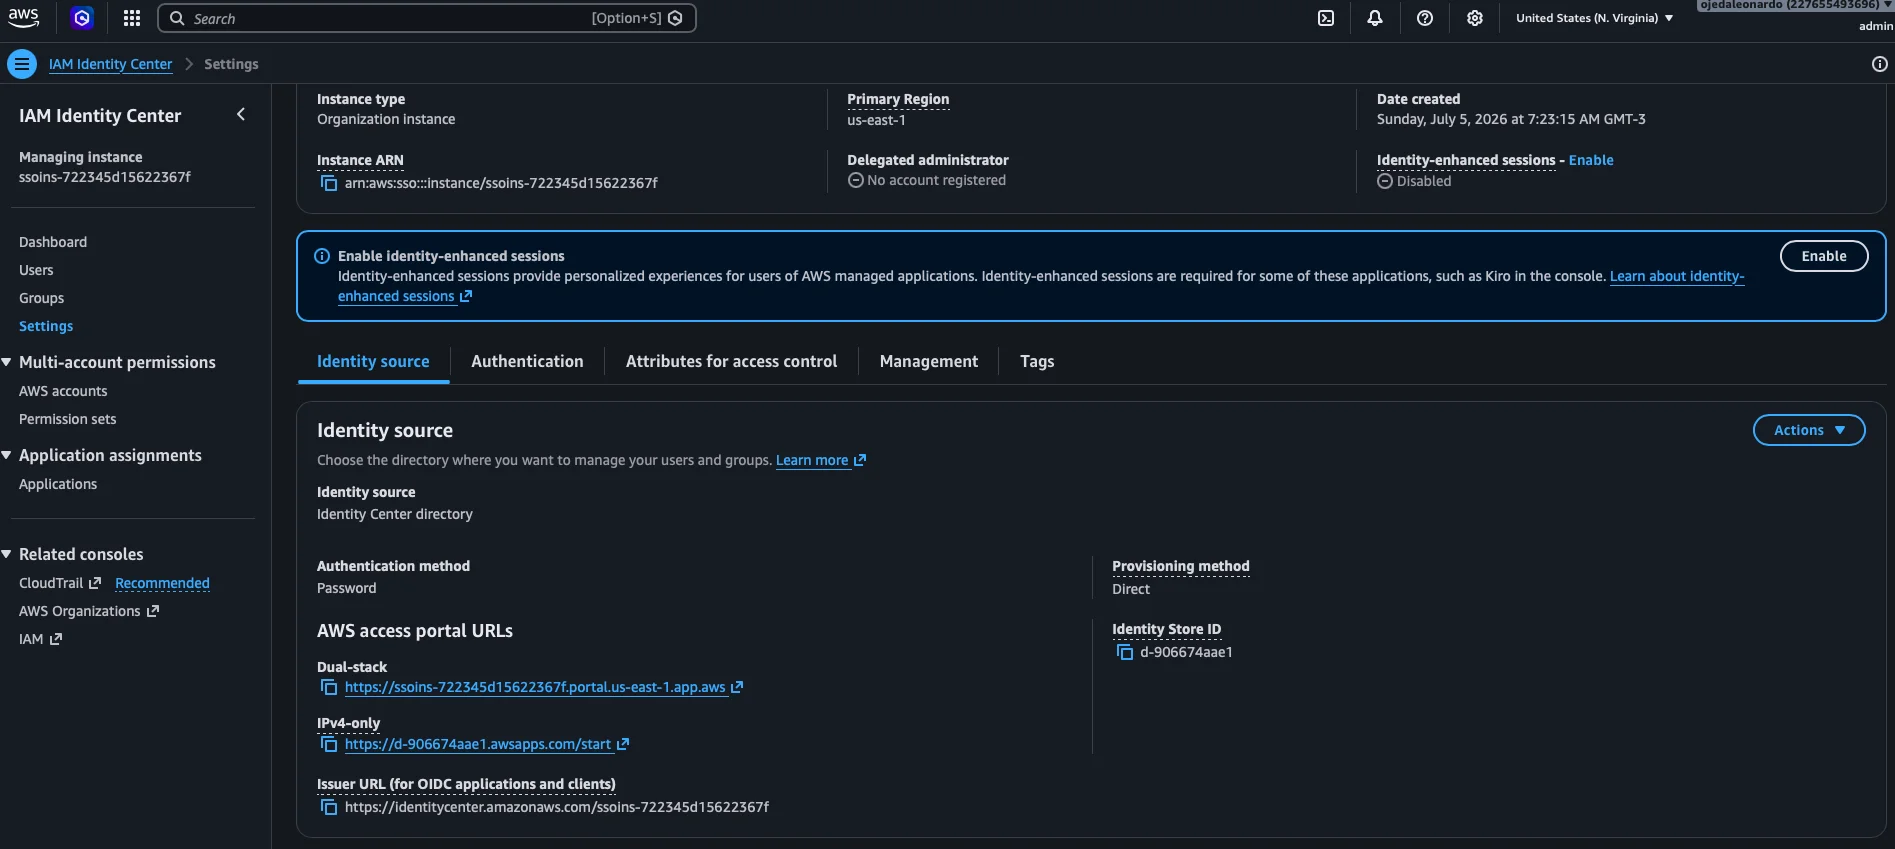Click the IAM external link icon
Image resolution: width=1895 pixels, height=849 pixels.
(56, 639)
